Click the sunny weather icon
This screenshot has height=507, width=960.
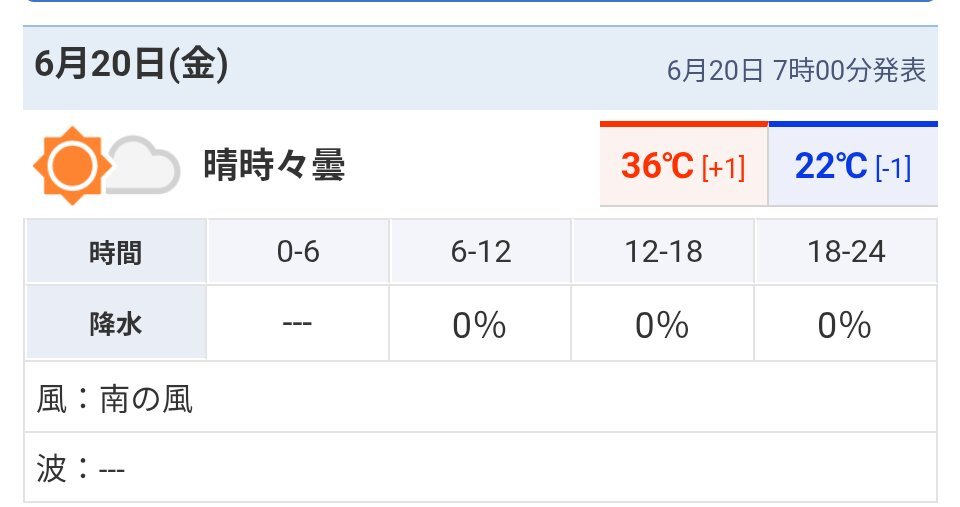pyautogui.click(x=72, y=165)
